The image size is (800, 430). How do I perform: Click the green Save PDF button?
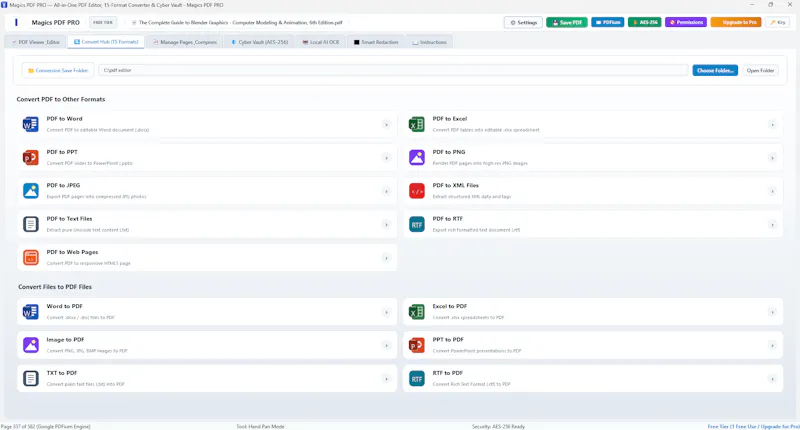[567, 22]
